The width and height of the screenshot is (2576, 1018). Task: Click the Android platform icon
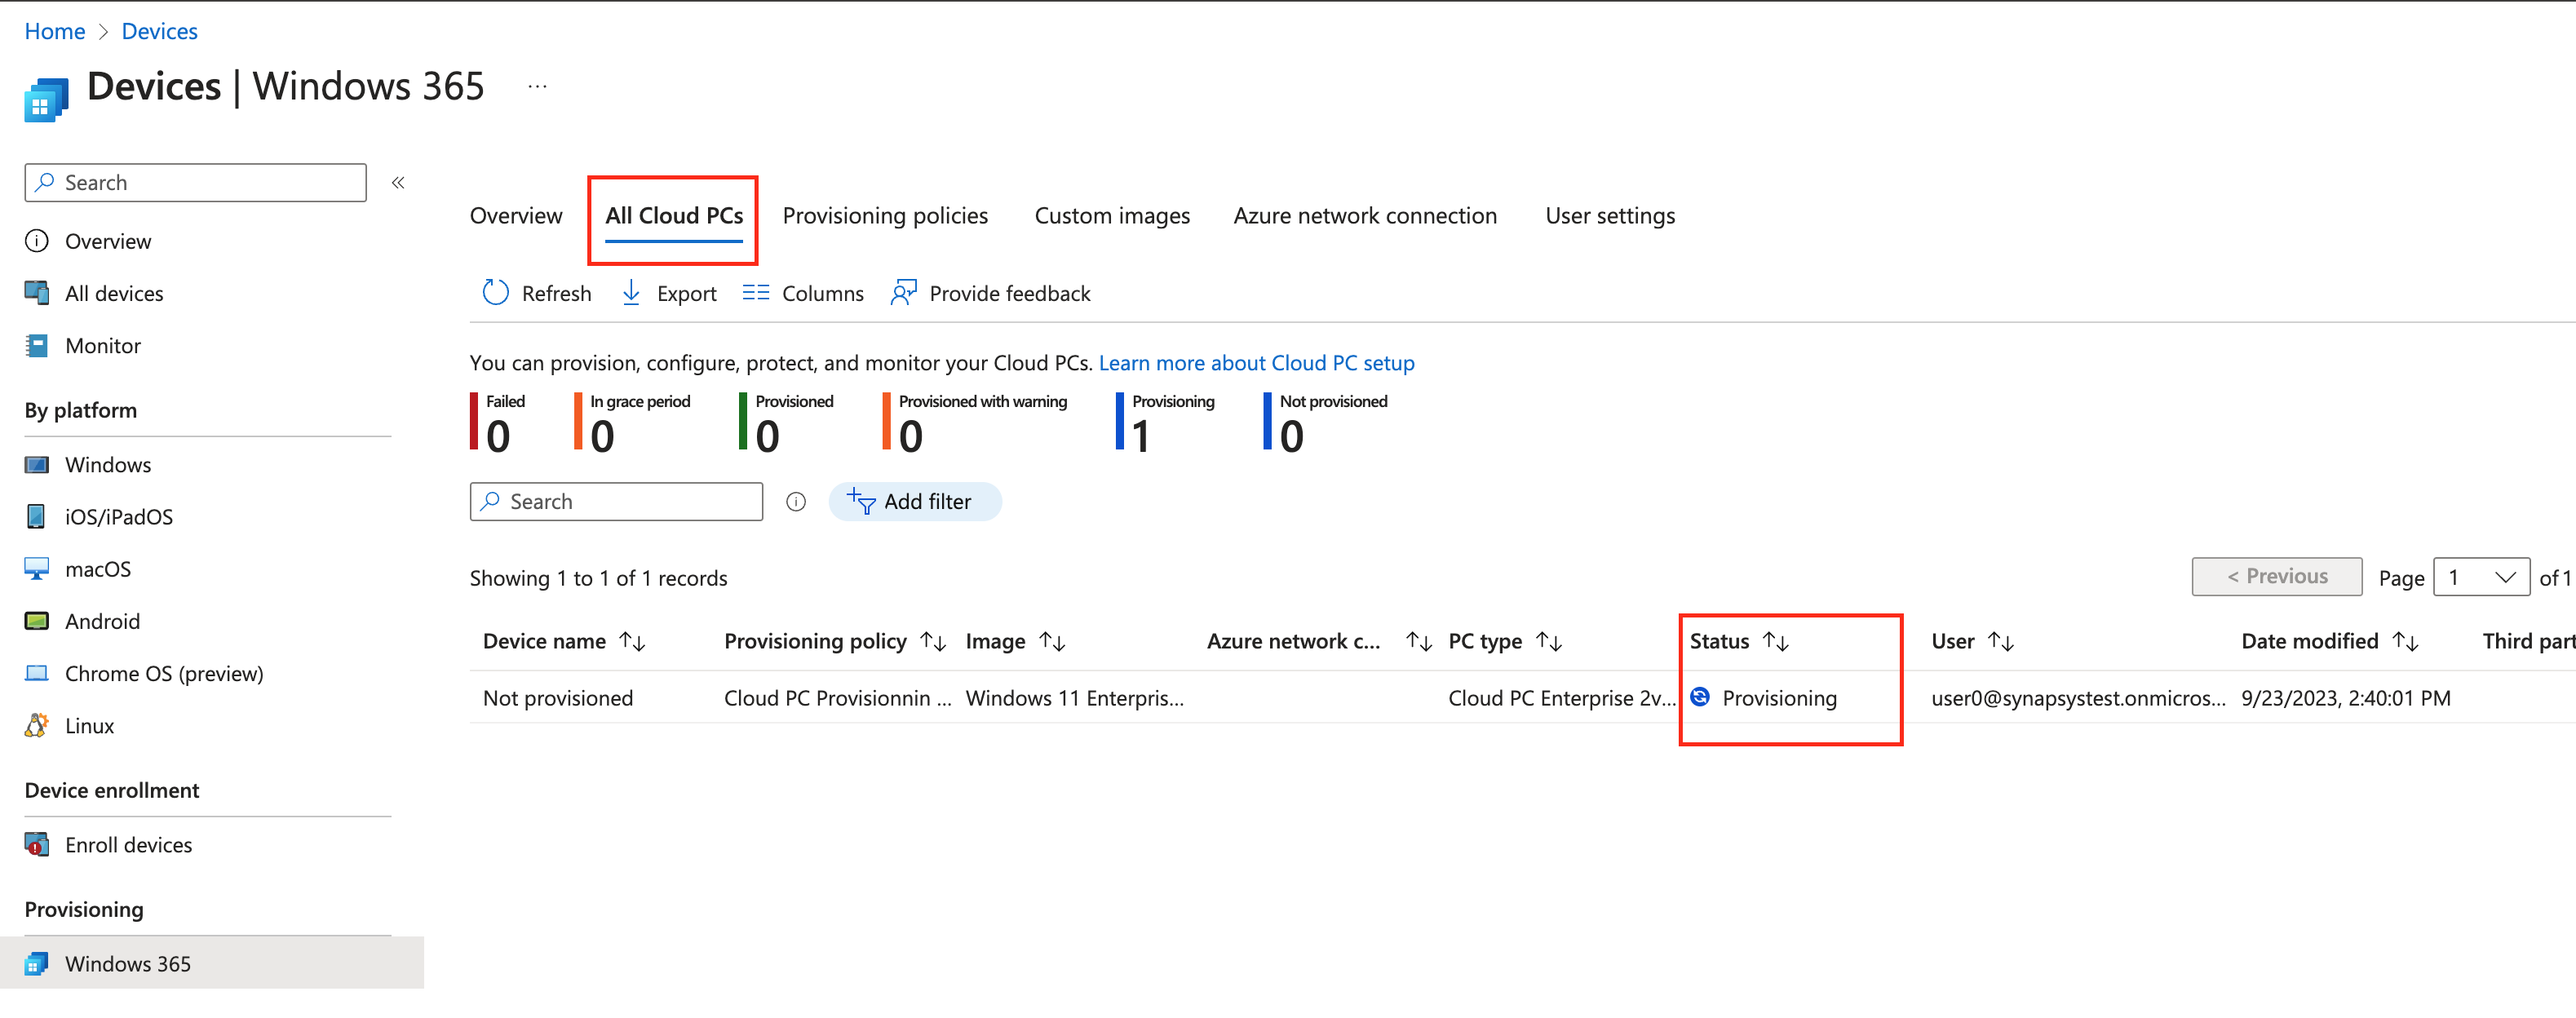[36, 620]
